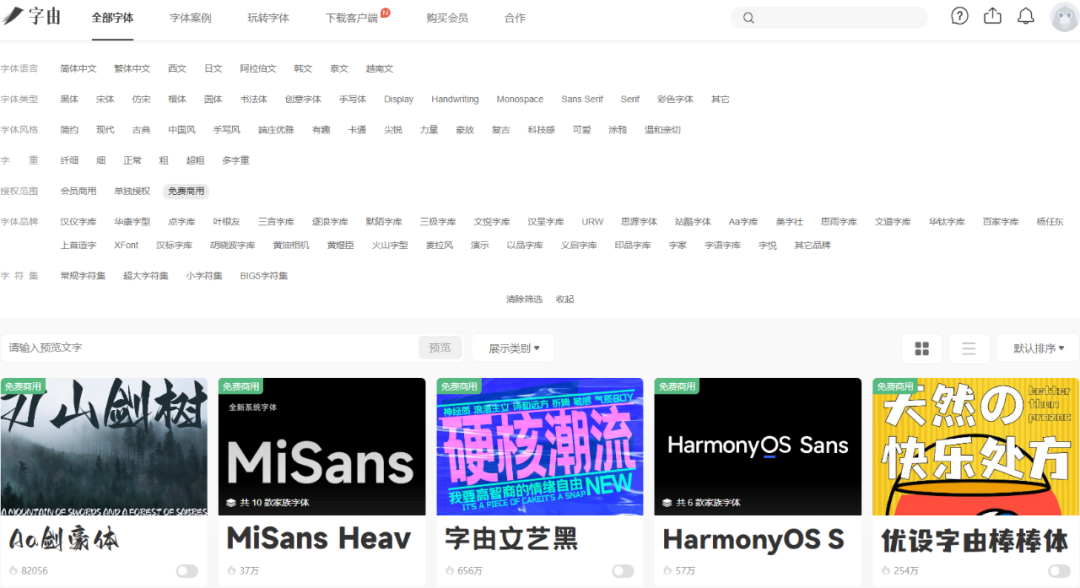Switch to grid view icon
This screenshot has height=588, width=1080.
(922, 348)
